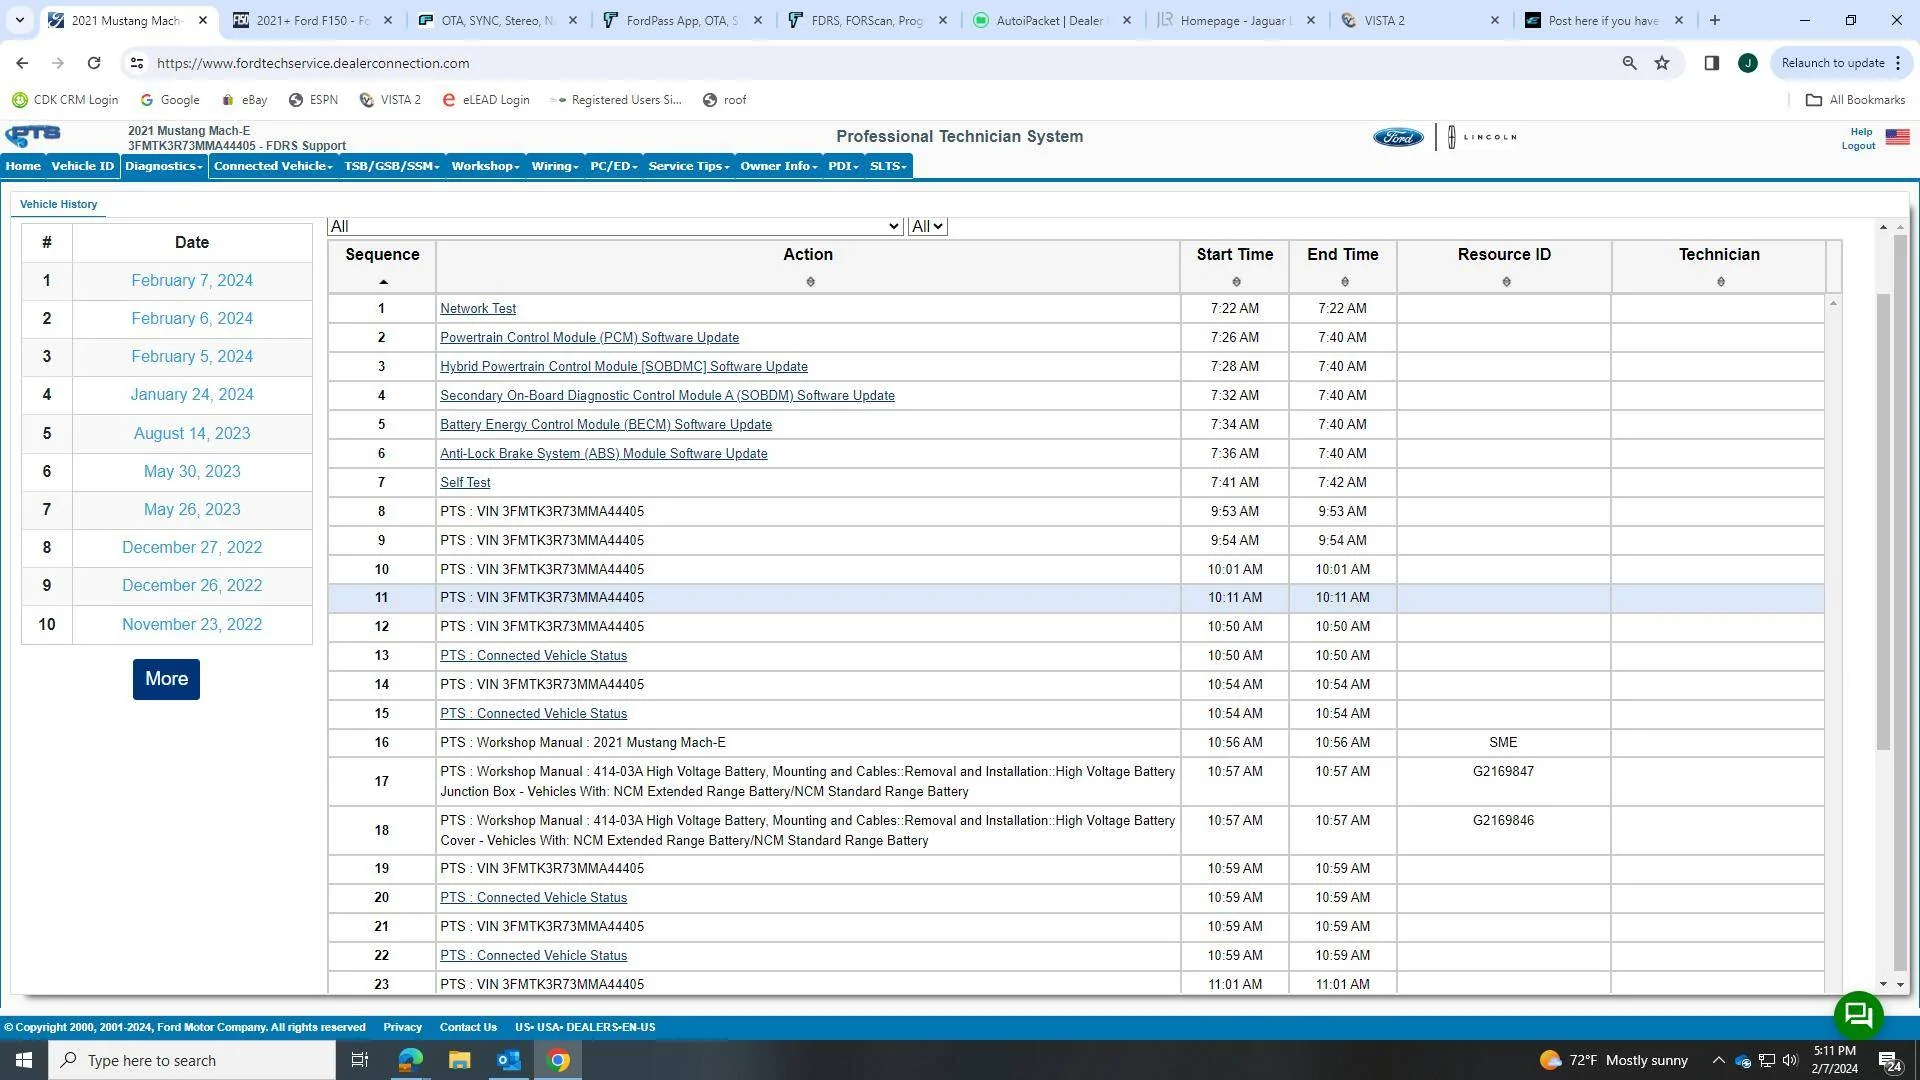Close the FordPass App tab
This screenshot has height=1080, width=1920.
click(758, 20)
